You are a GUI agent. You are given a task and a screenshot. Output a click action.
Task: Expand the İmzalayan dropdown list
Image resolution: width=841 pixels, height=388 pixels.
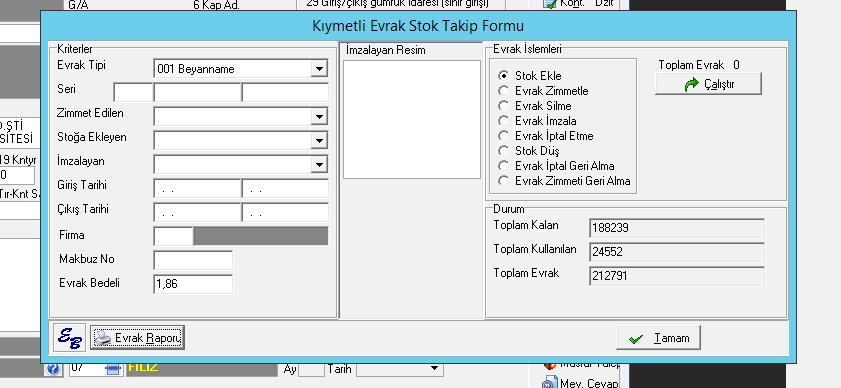coord(319,165)
